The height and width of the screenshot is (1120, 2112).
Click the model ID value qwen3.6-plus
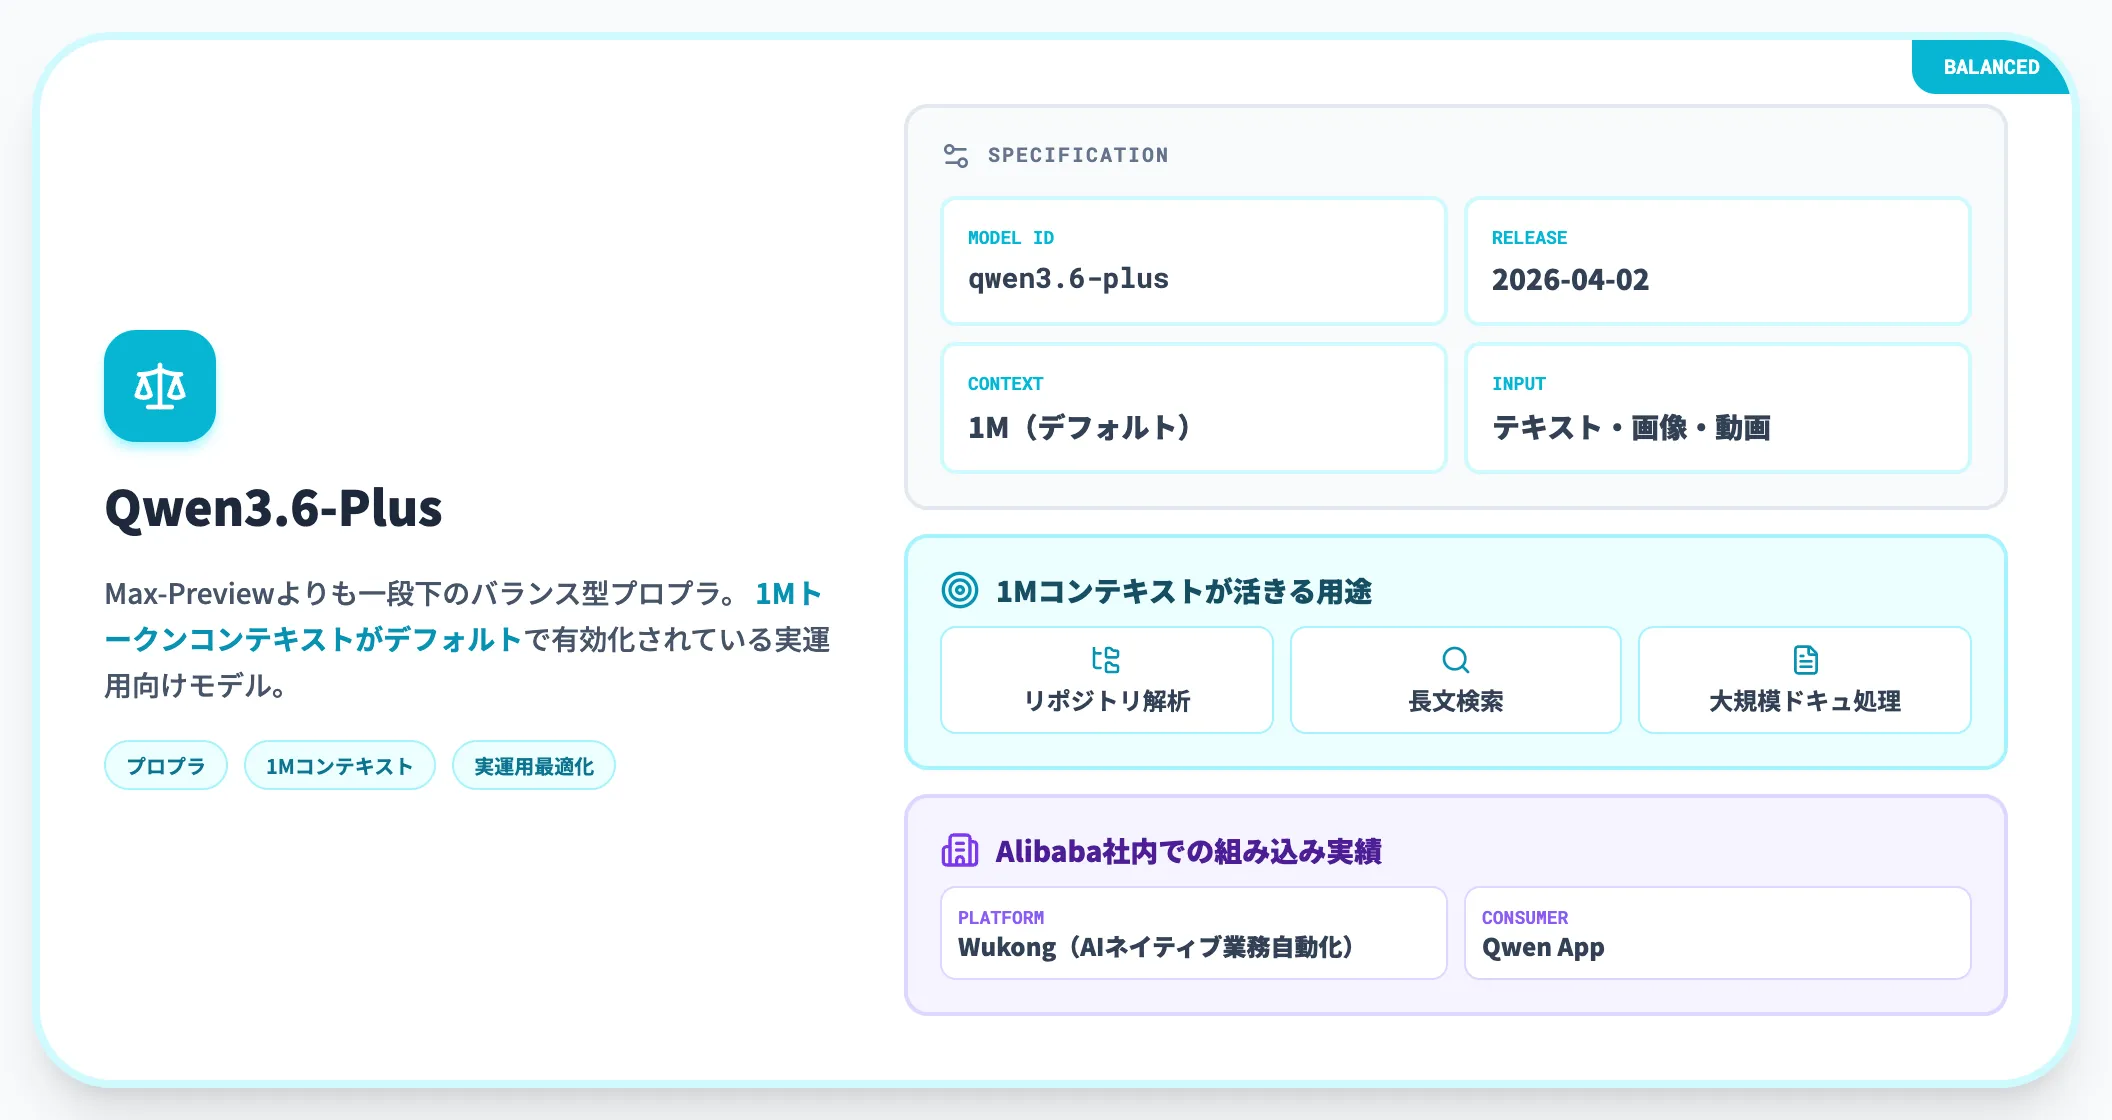click(1068, 279)
